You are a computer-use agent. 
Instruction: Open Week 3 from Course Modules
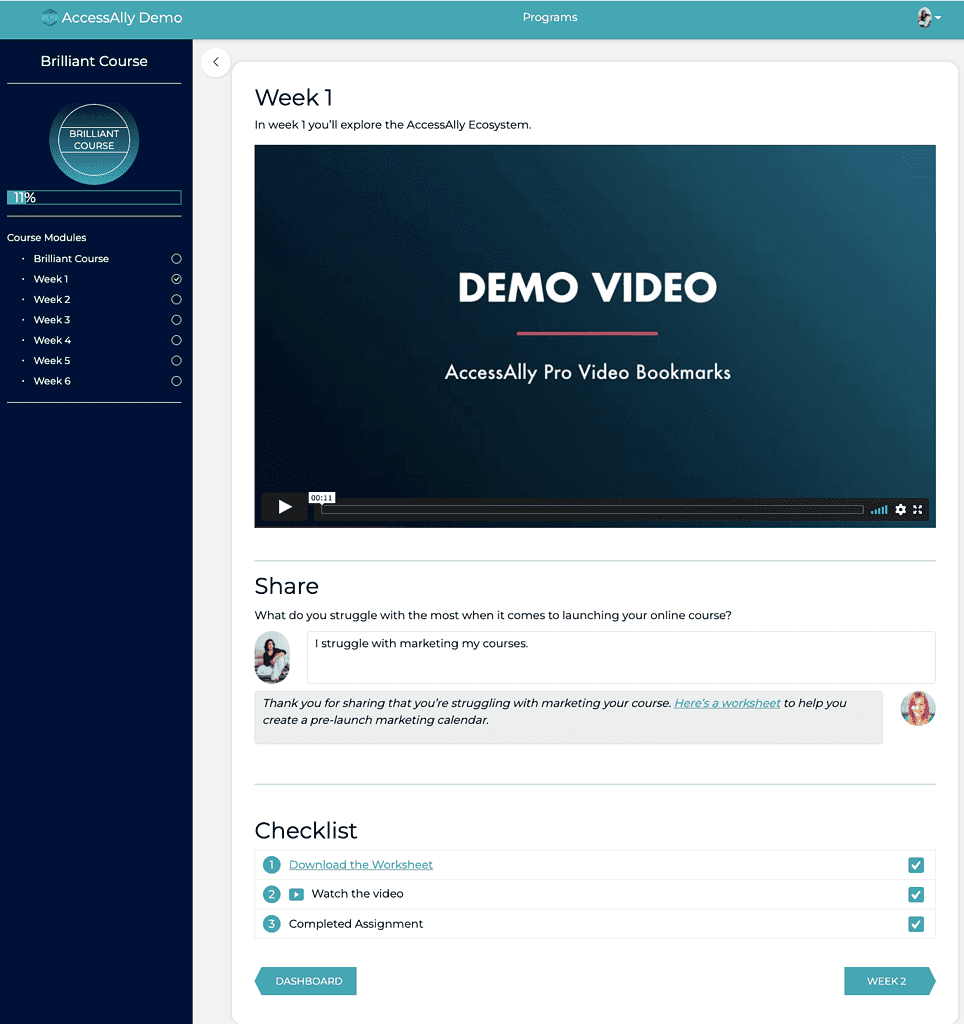pos(51,319)
